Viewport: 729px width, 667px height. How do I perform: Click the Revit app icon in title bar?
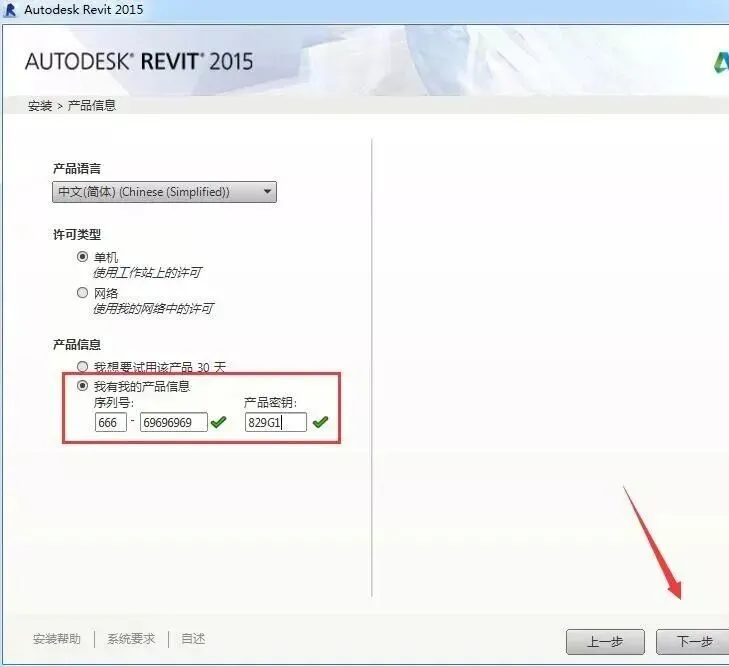click(9, 10)
